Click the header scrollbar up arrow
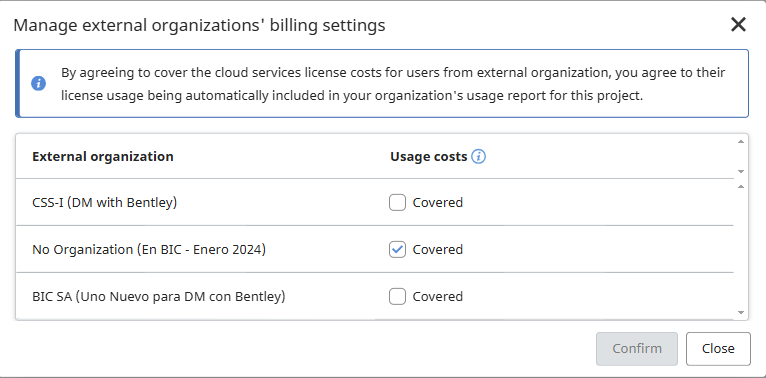 click(741, 142)
